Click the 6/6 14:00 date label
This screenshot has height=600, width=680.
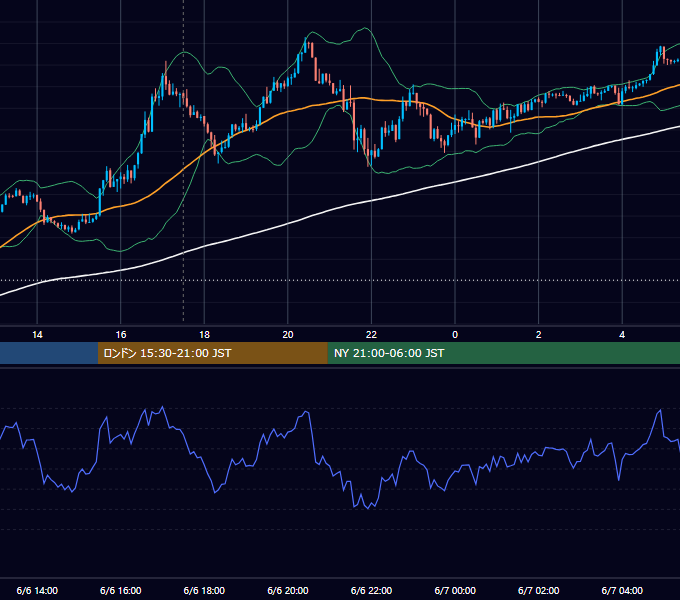(37, 590)
